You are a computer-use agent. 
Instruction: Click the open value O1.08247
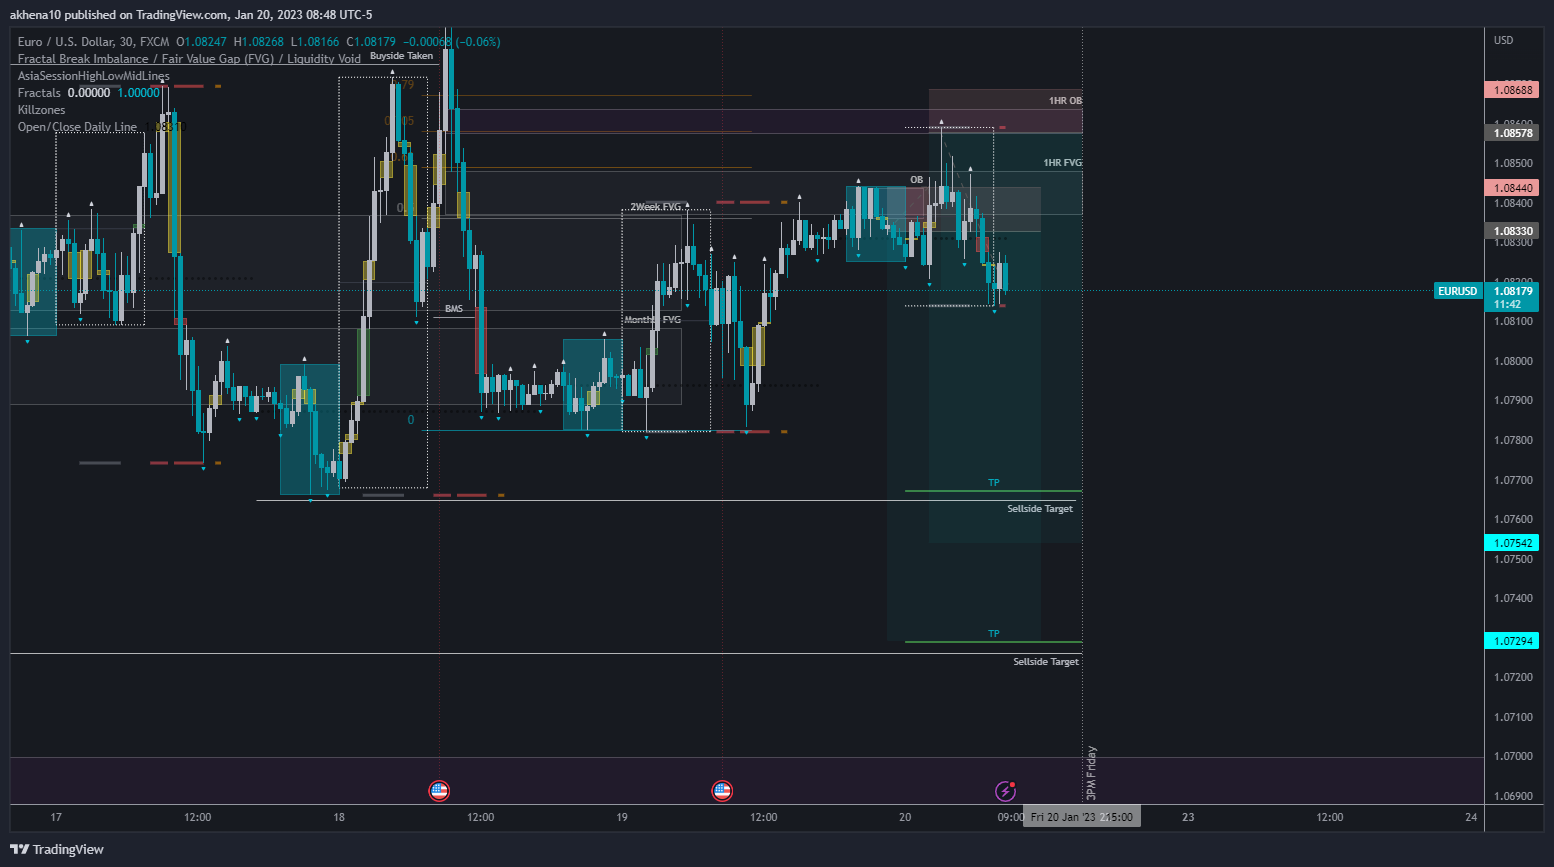pos(201,42)
